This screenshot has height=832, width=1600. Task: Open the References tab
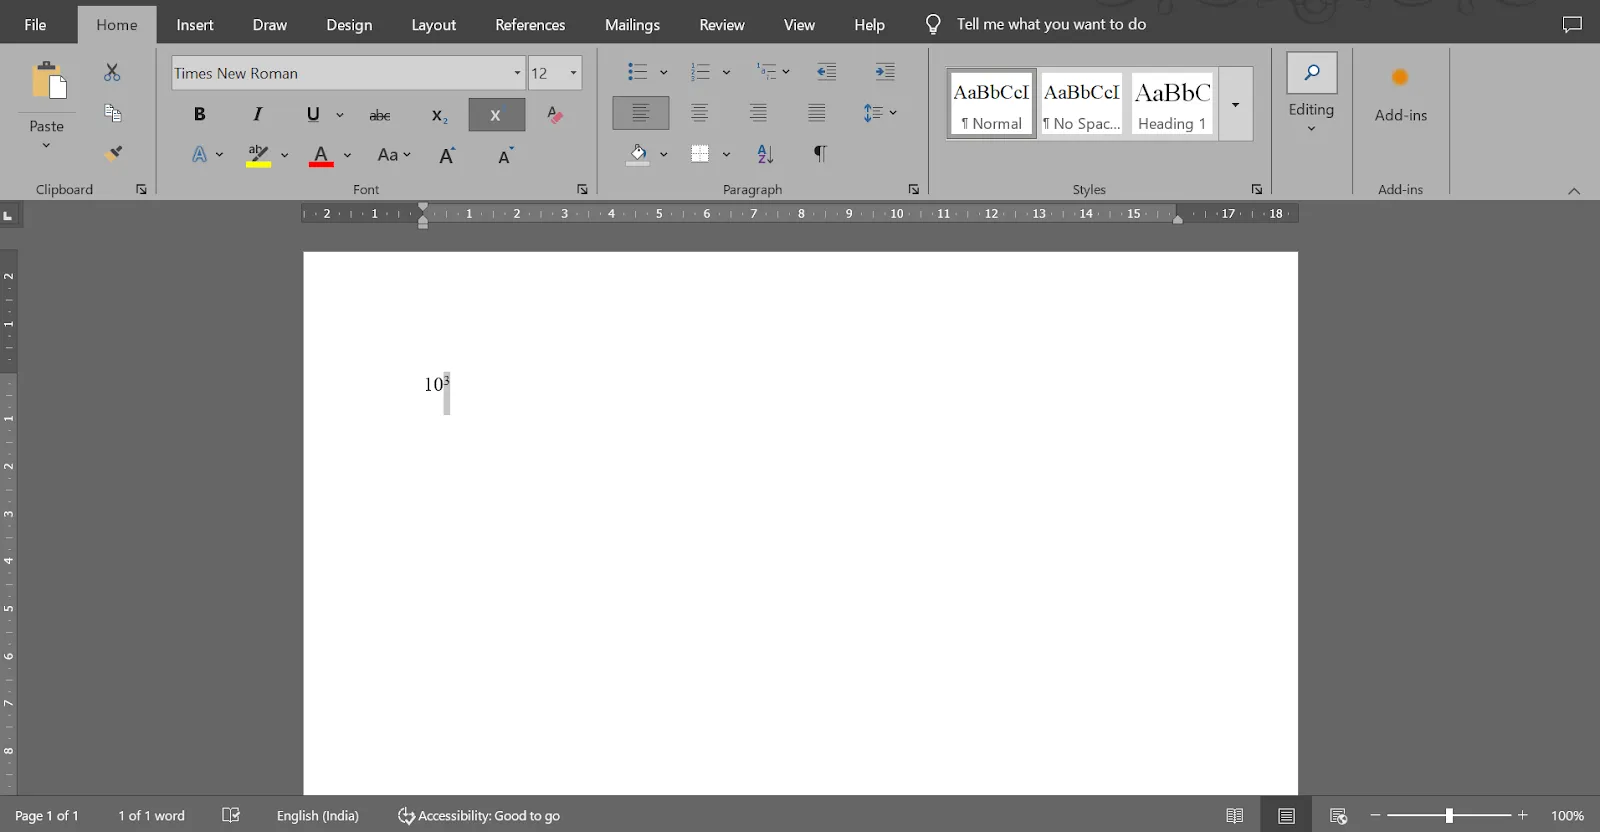pos(530,25)
